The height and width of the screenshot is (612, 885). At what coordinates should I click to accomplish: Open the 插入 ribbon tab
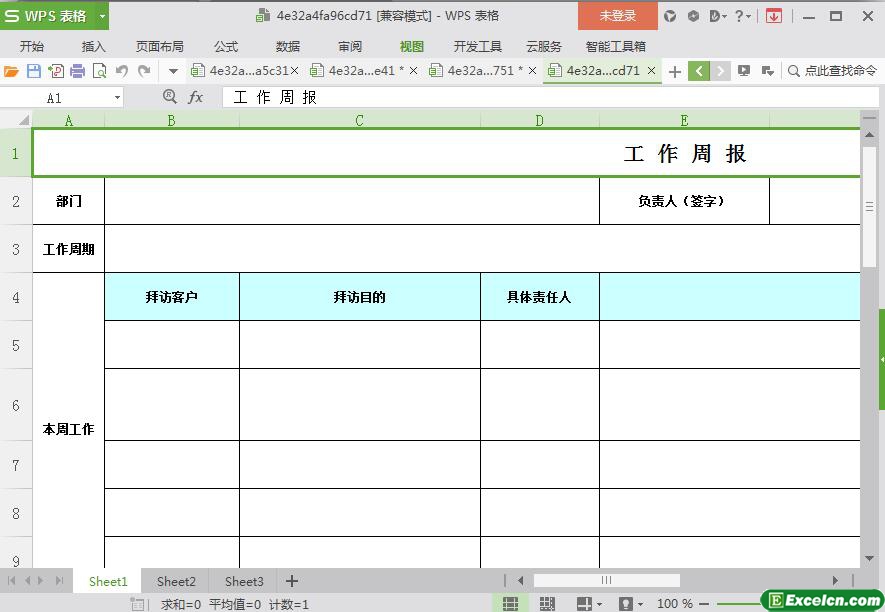pos(93,46)
